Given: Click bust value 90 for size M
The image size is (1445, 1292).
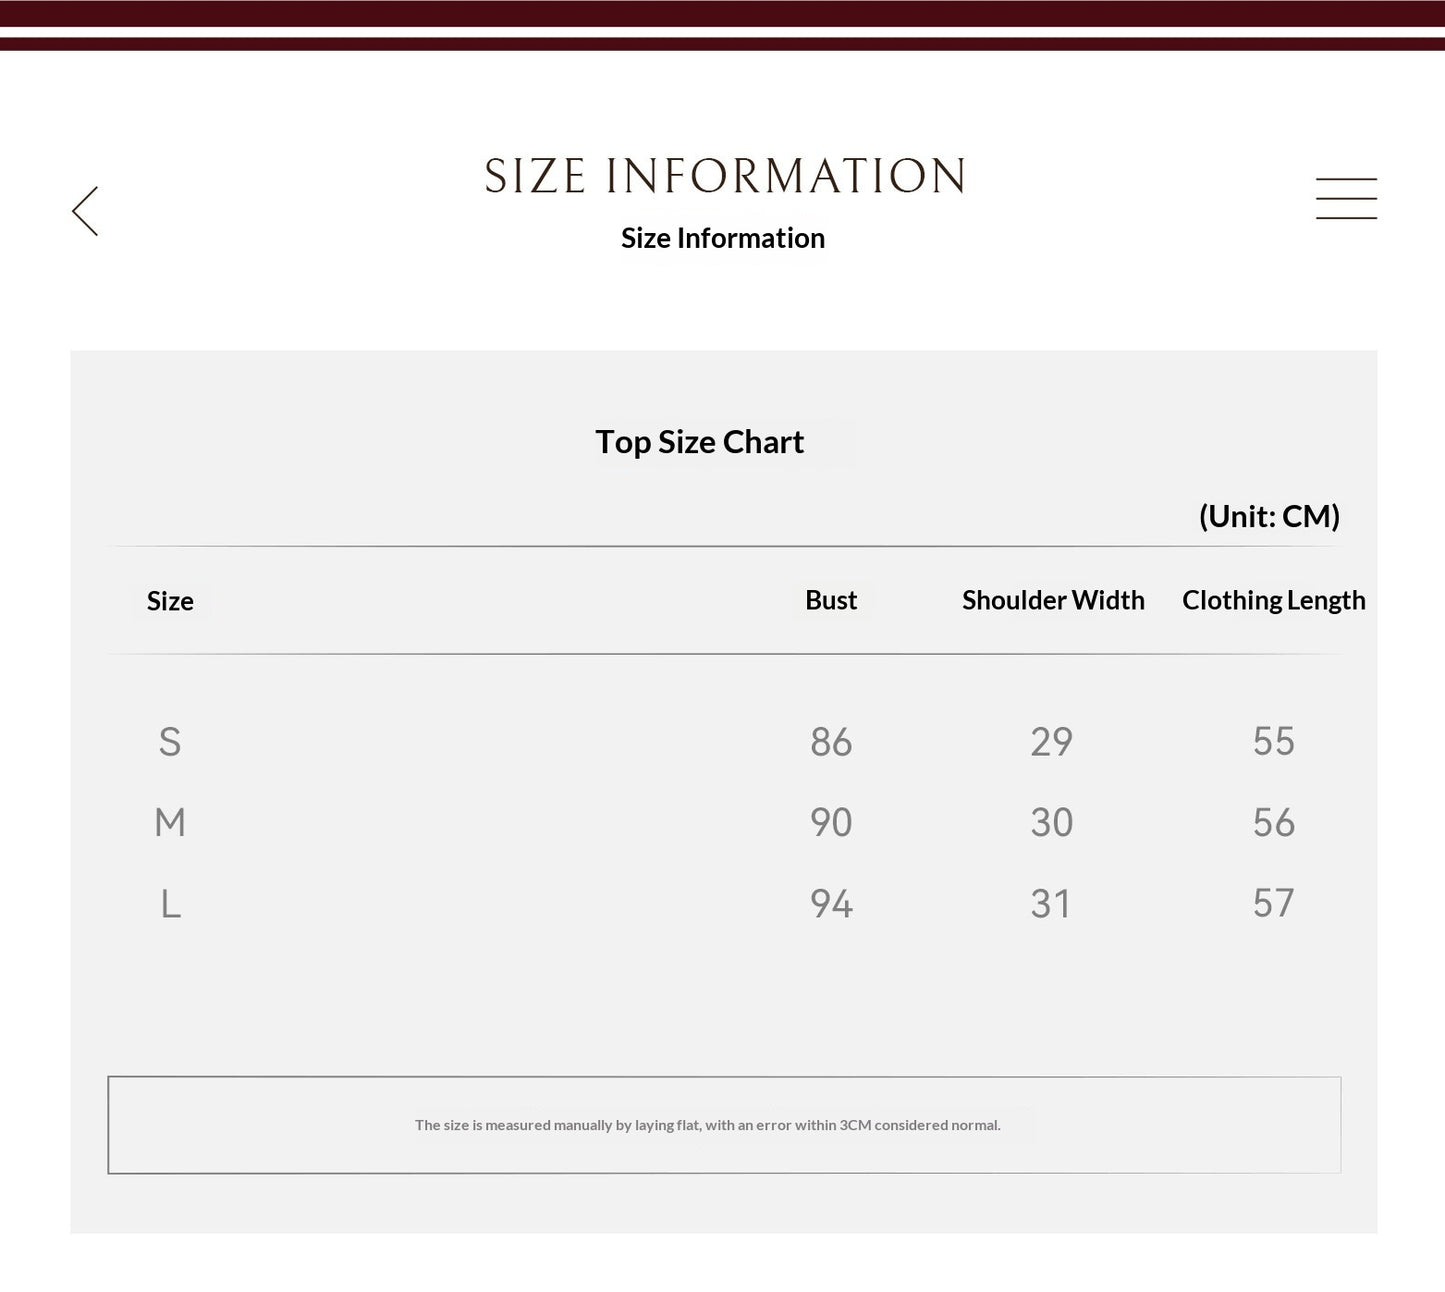Looking at the screenshot, I should point(831,823).
